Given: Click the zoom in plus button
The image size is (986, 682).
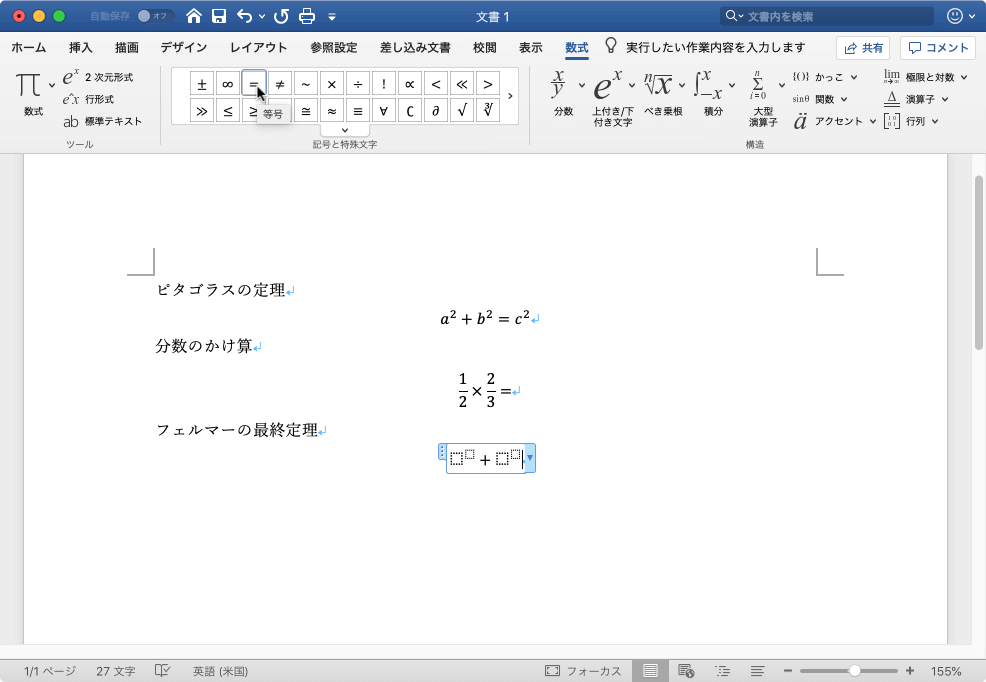Looking at the screenshot, I should pyautogui.click(x=909, y=671).
